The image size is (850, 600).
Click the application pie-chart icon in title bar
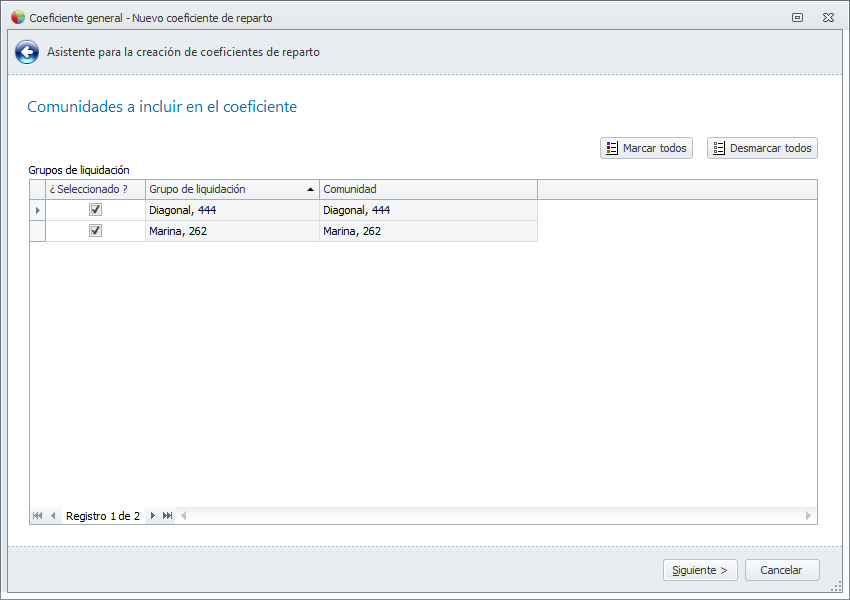[18, 17]
